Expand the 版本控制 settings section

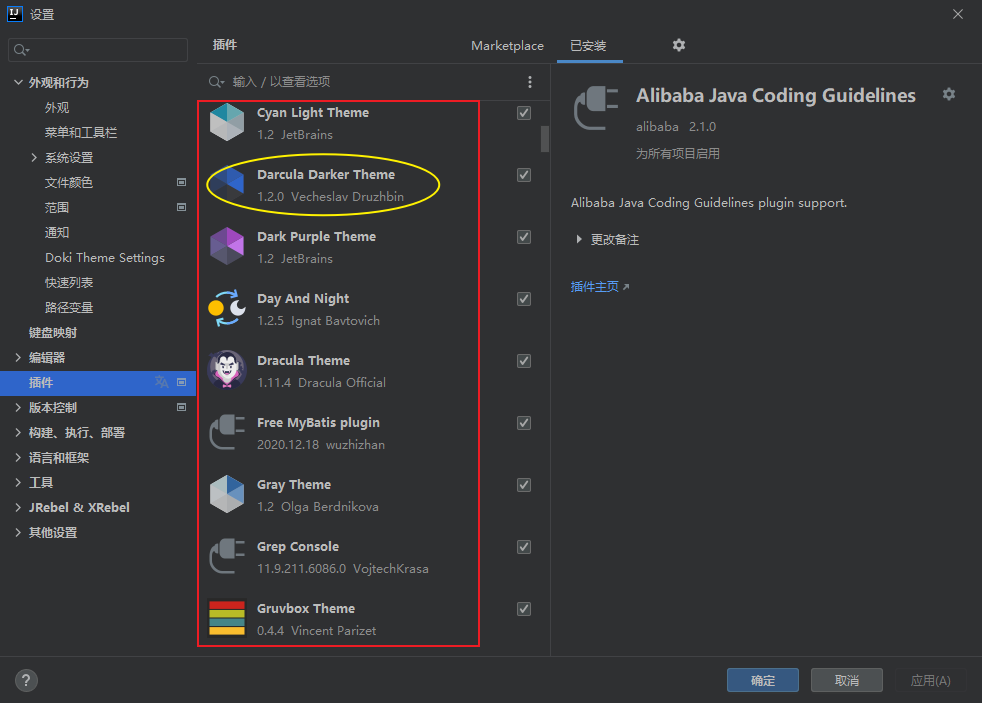pyautogui.click(x=18, y=408)
